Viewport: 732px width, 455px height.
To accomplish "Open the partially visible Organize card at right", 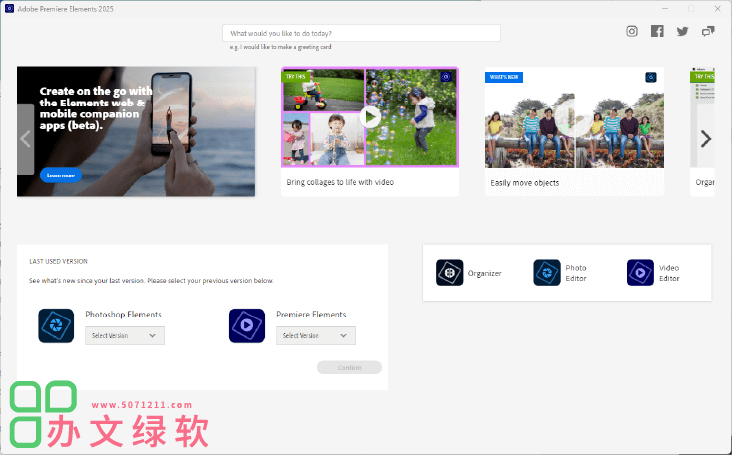I will tap(702, 132).
